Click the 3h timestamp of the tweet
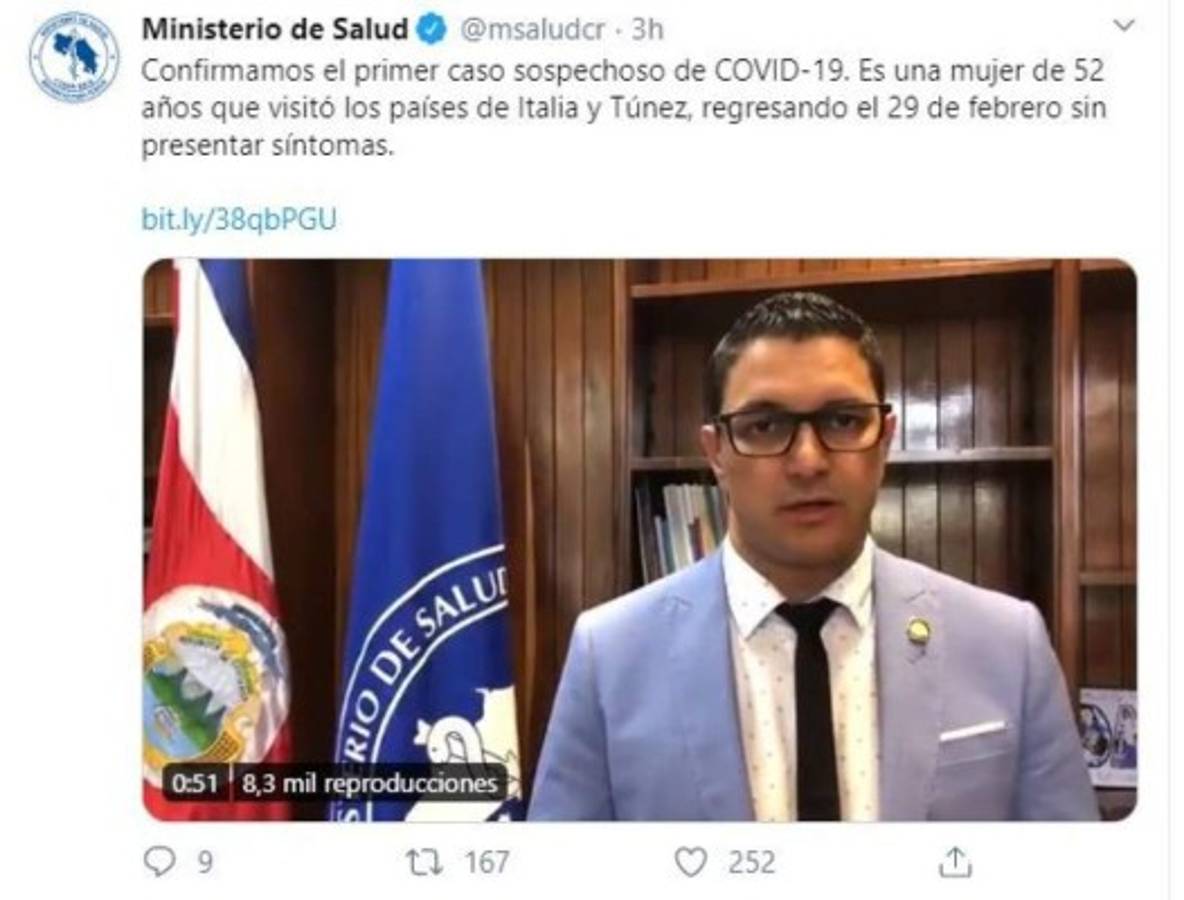1184x900 pixels. click(x=648, y=29)
